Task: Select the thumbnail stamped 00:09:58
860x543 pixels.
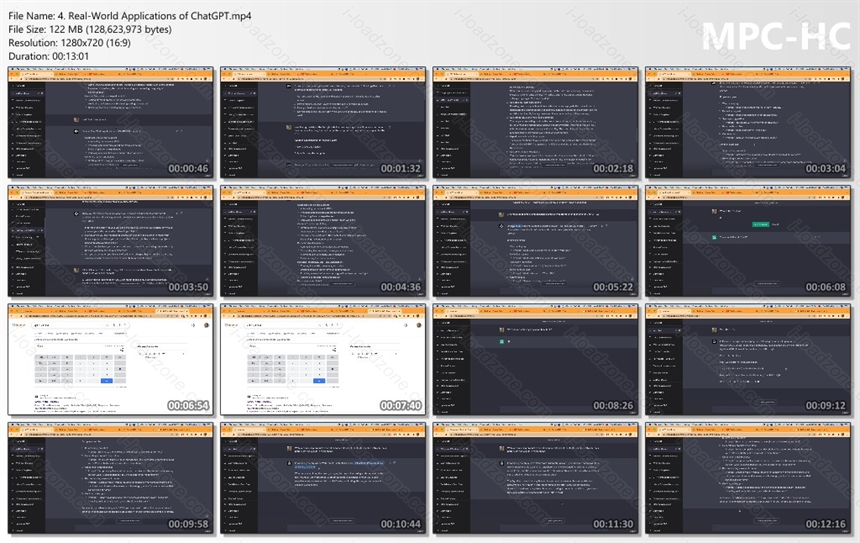Action: tap(111, 478)
